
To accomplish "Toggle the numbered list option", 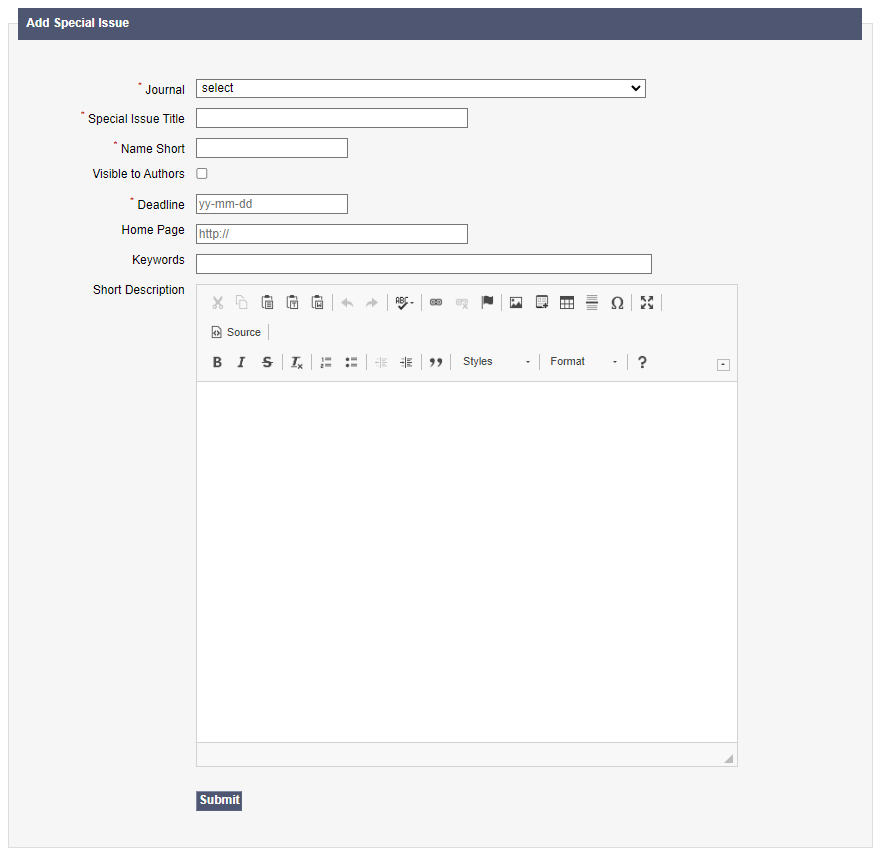I will point(326,362).
